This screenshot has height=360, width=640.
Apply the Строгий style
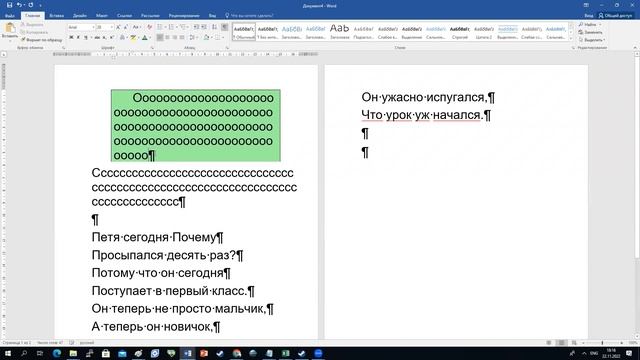pos(460,31)
